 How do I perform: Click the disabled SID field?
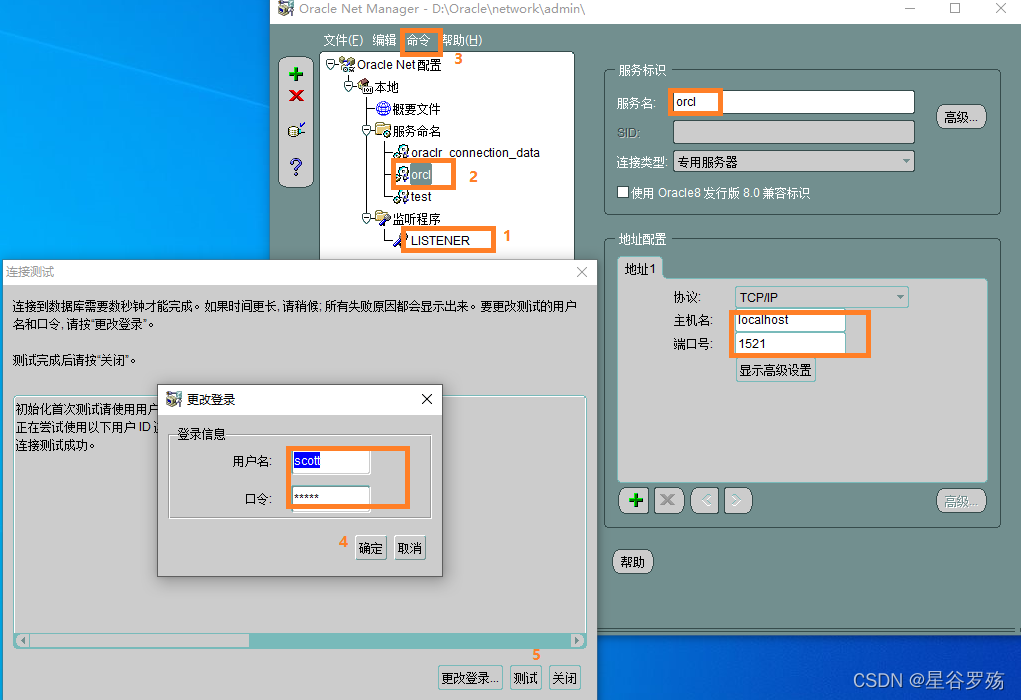(794, 132)
